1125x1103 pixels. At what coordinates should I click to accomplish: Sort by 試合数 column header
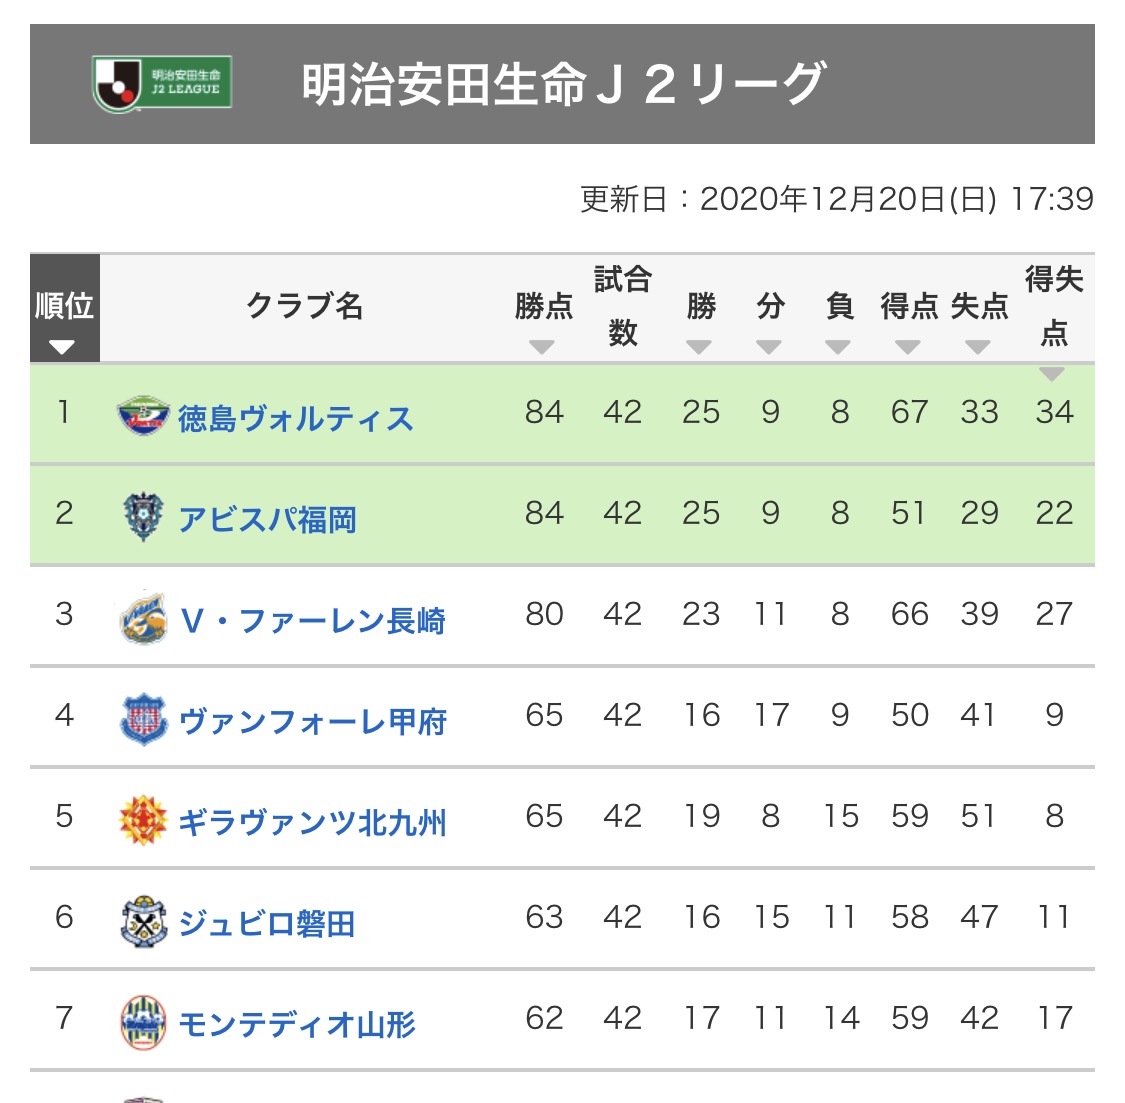point(622,306)
